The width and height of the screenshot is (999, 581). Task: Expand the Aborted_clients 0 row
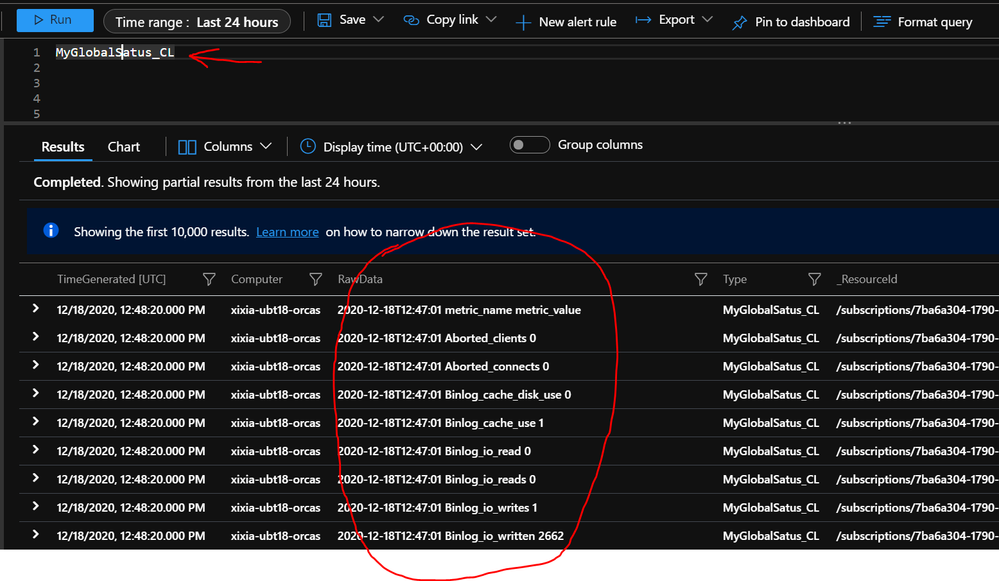(x=36, y=337)
